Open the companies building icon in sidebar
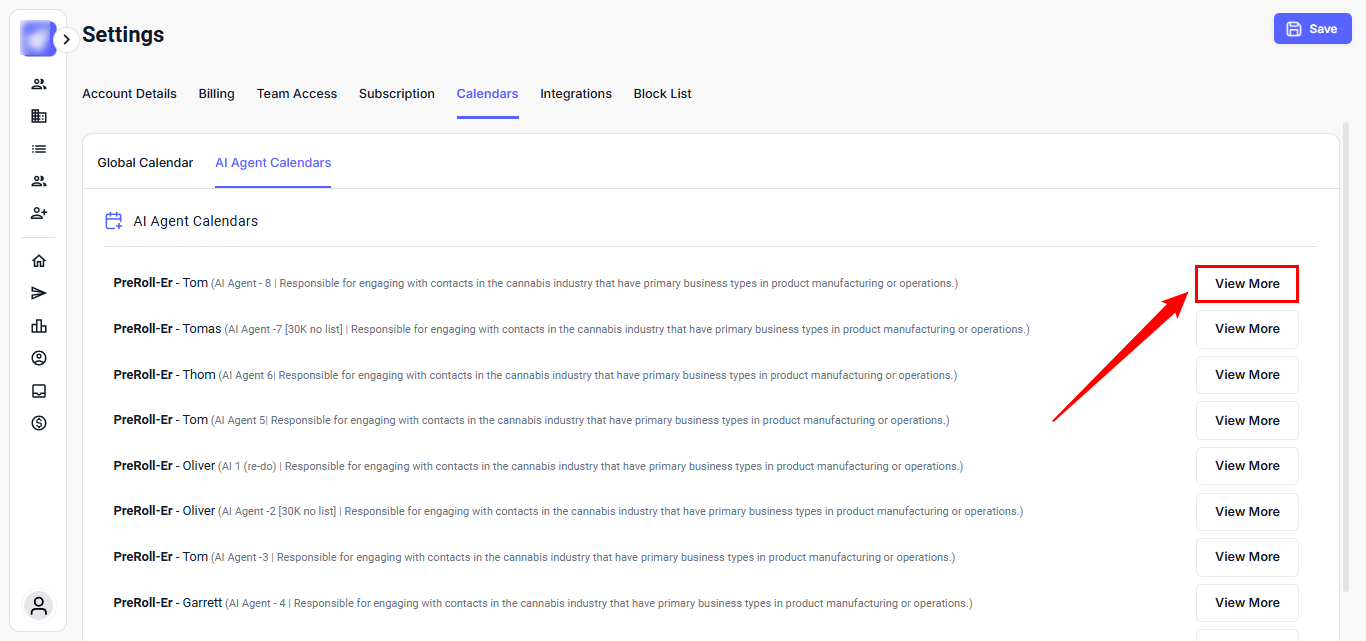Image resolution: width=1366 pixels, height=641 pixels. (39, 116)
